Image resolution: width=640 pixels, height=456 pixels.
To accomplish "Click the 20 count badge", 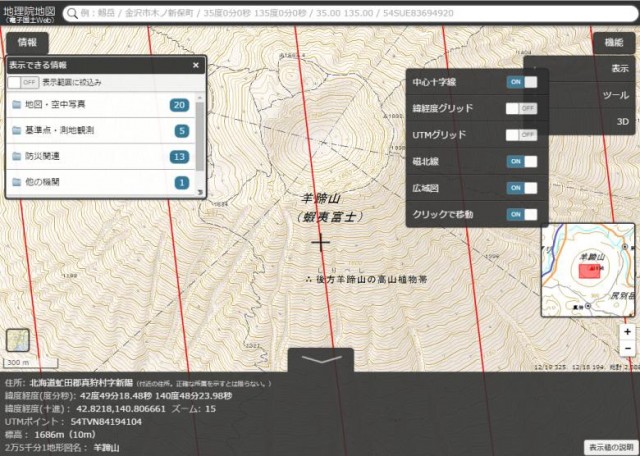I will coord(180,105).
